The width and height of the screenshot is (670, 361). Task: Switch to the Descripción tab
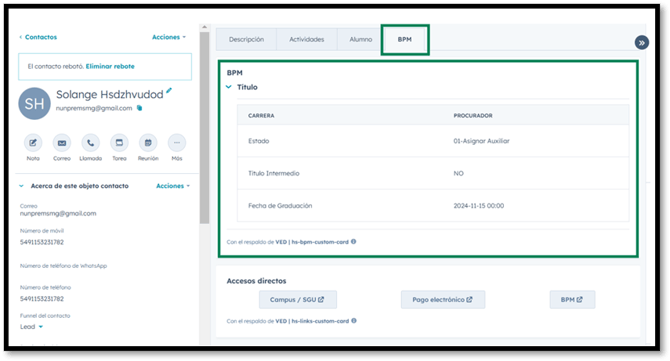246,39
